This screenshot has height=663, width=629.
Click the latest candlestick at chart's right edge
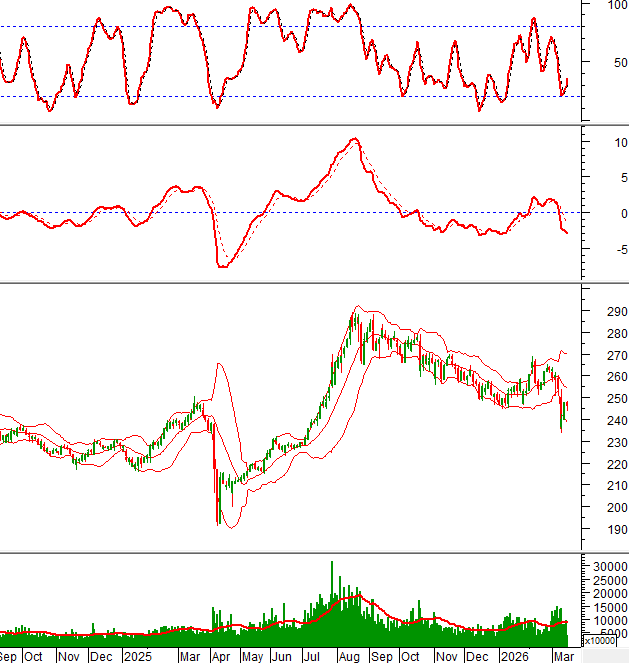[x=566, y=407]
